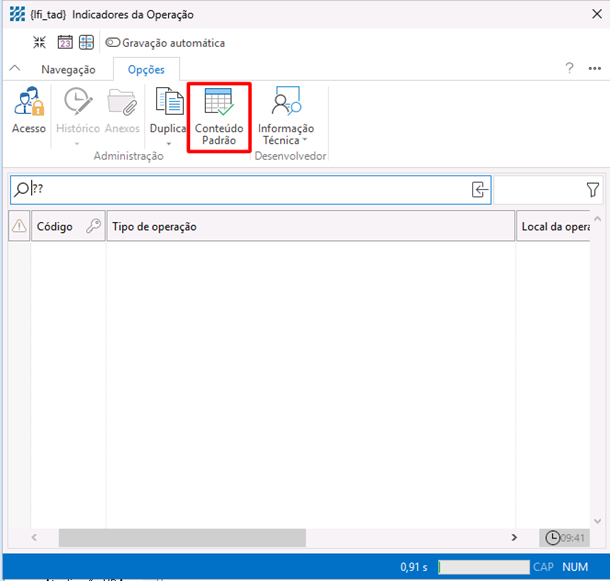Screen dimensions: 610x581
Task: Click inside the search input field
Action: point(250,189)
